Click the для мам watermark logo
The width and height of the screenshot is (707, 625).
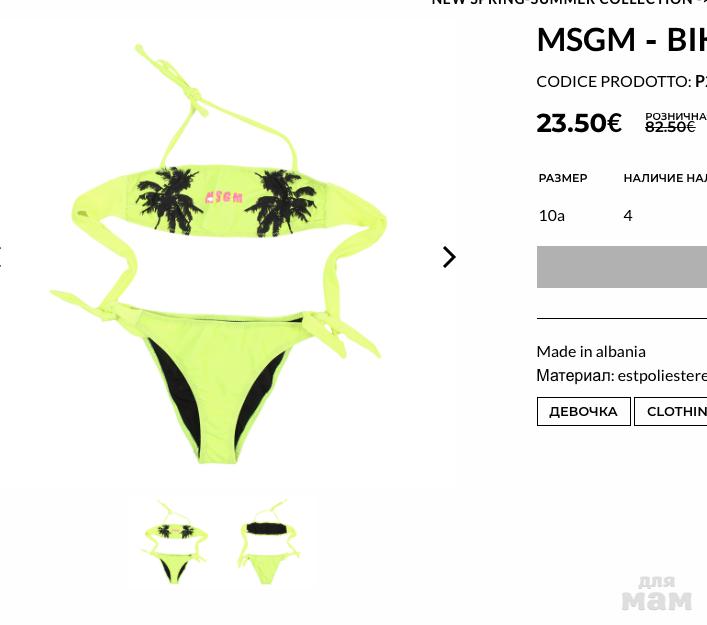click(x=656, y=593)
